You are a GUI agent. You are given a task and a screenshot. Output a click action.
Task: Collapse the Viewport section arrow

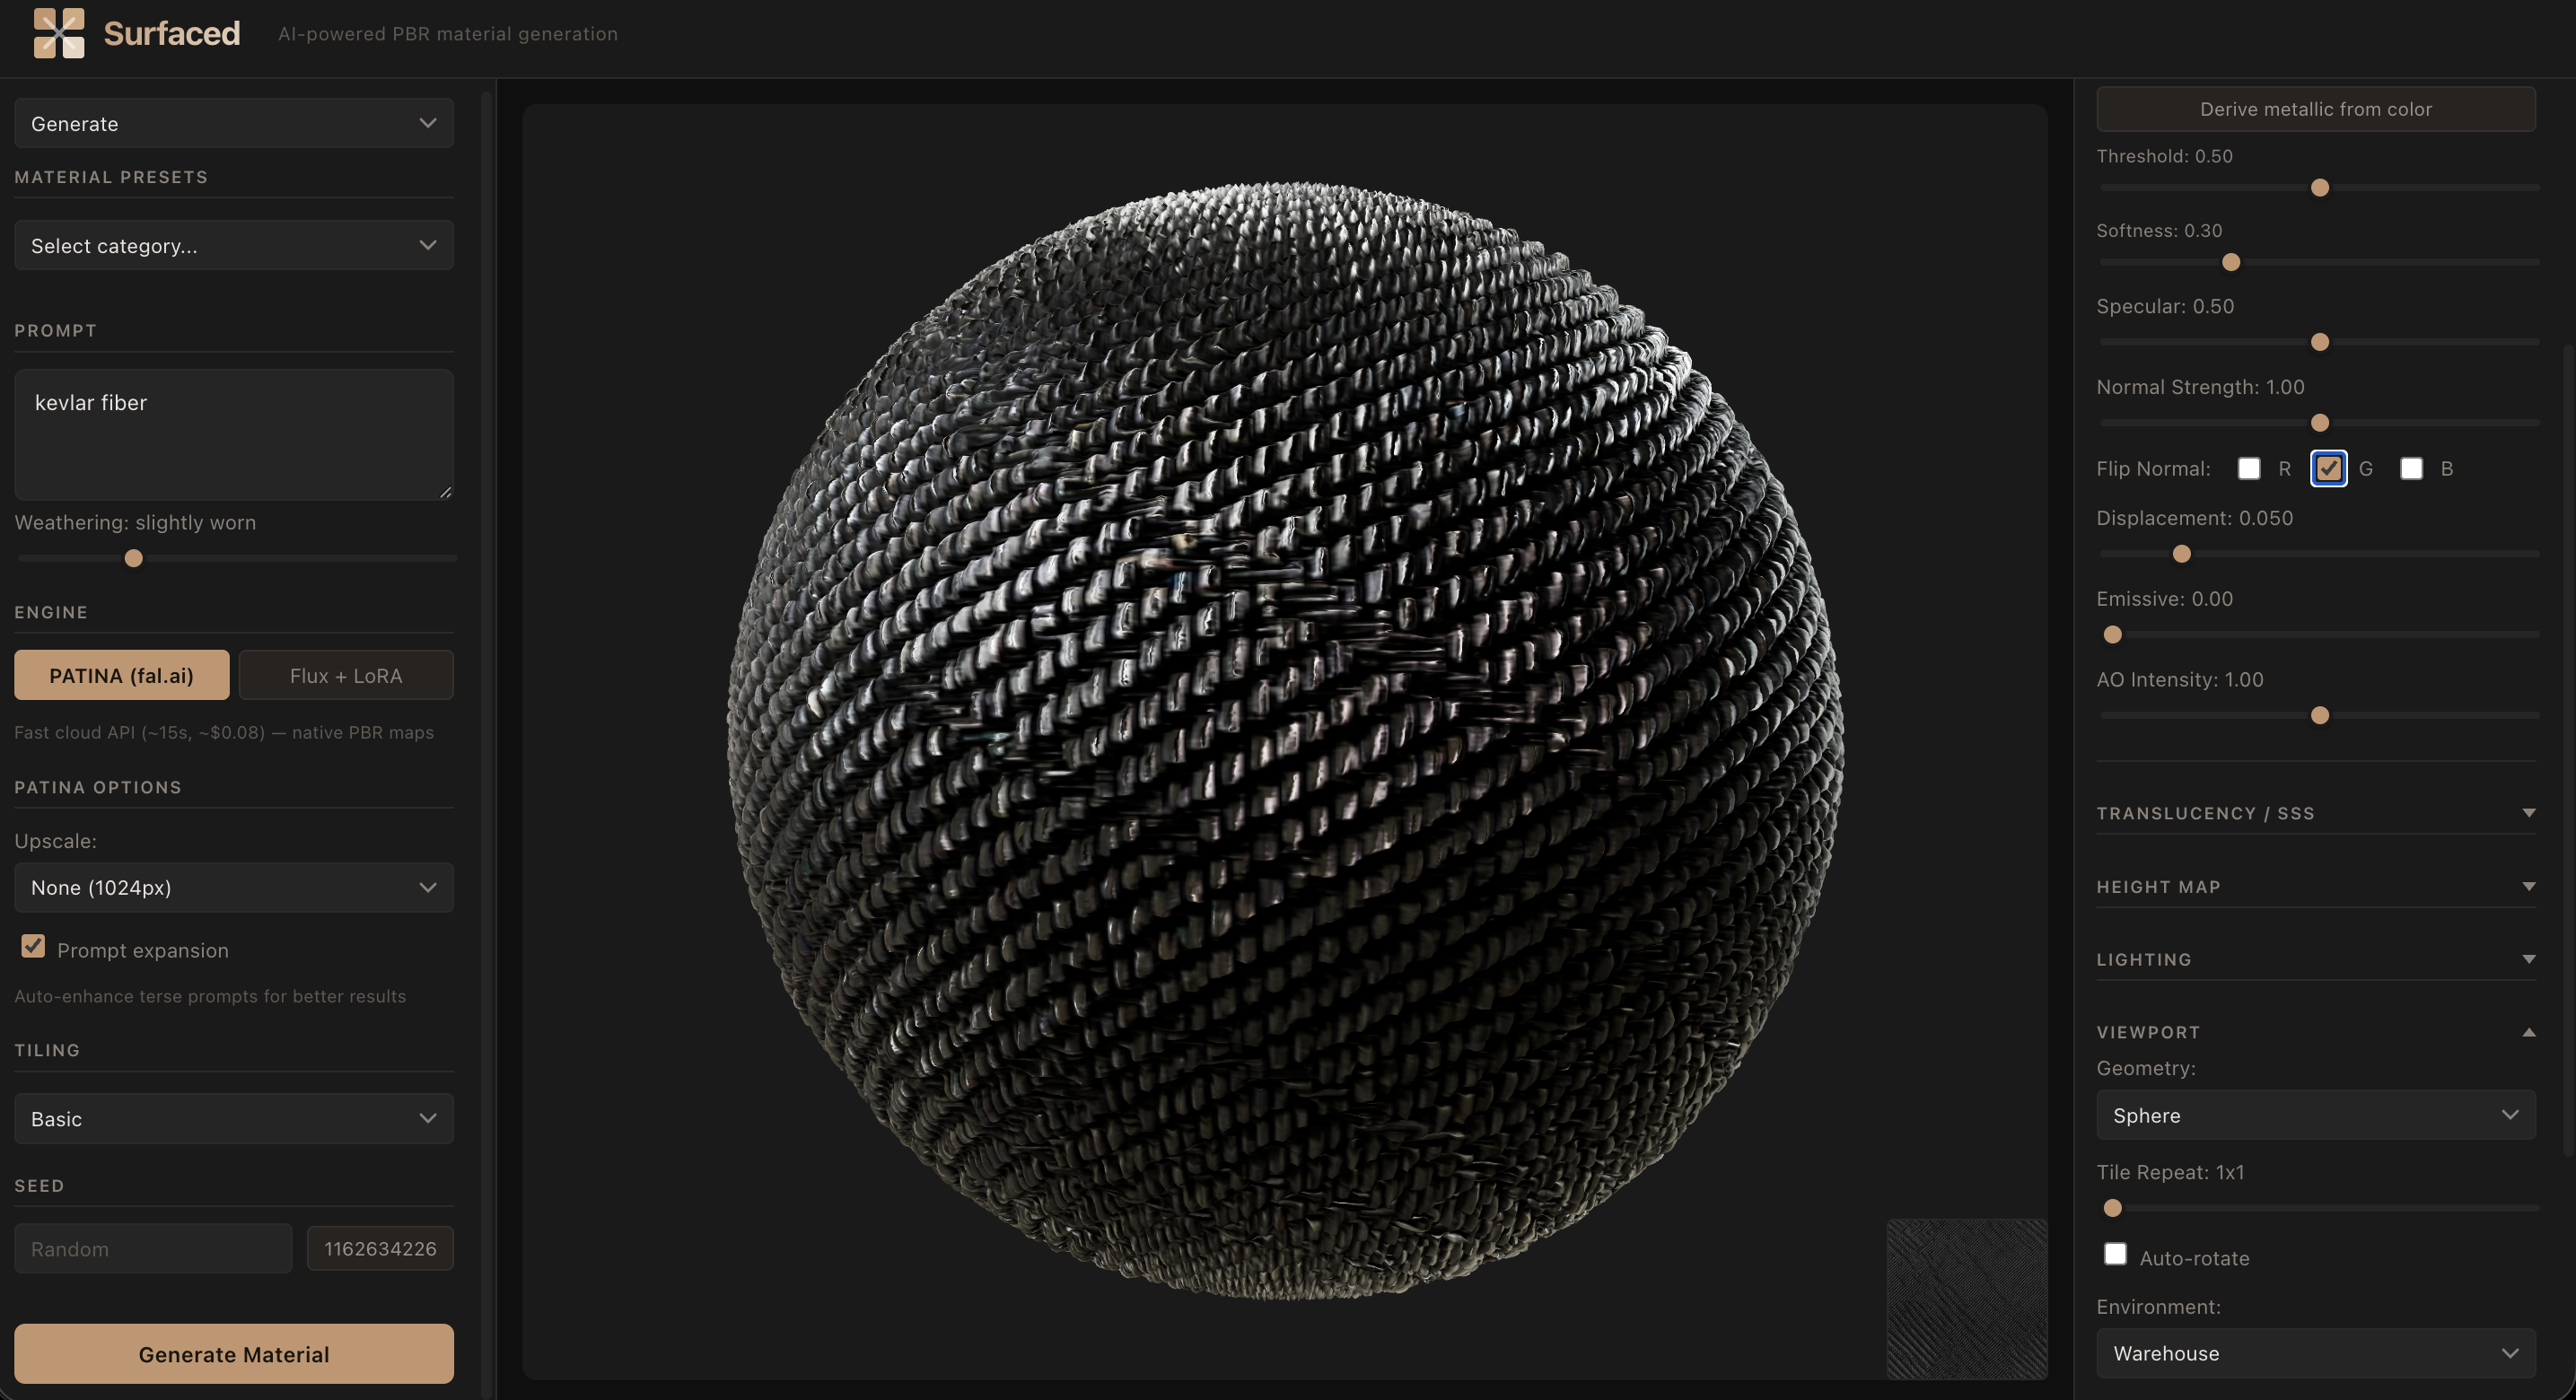coord(2528,1032)
